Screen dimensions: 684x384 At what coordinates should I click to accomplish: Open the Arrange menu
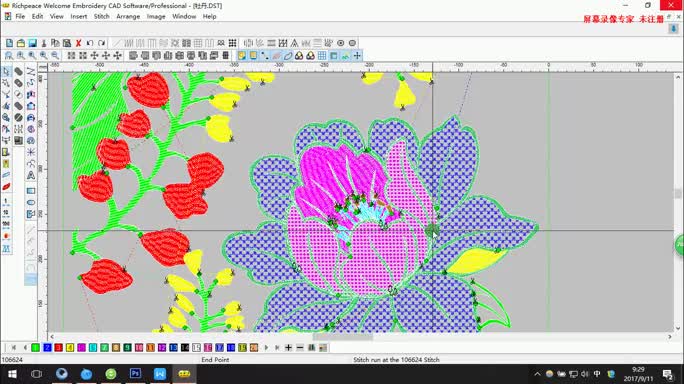128,16
